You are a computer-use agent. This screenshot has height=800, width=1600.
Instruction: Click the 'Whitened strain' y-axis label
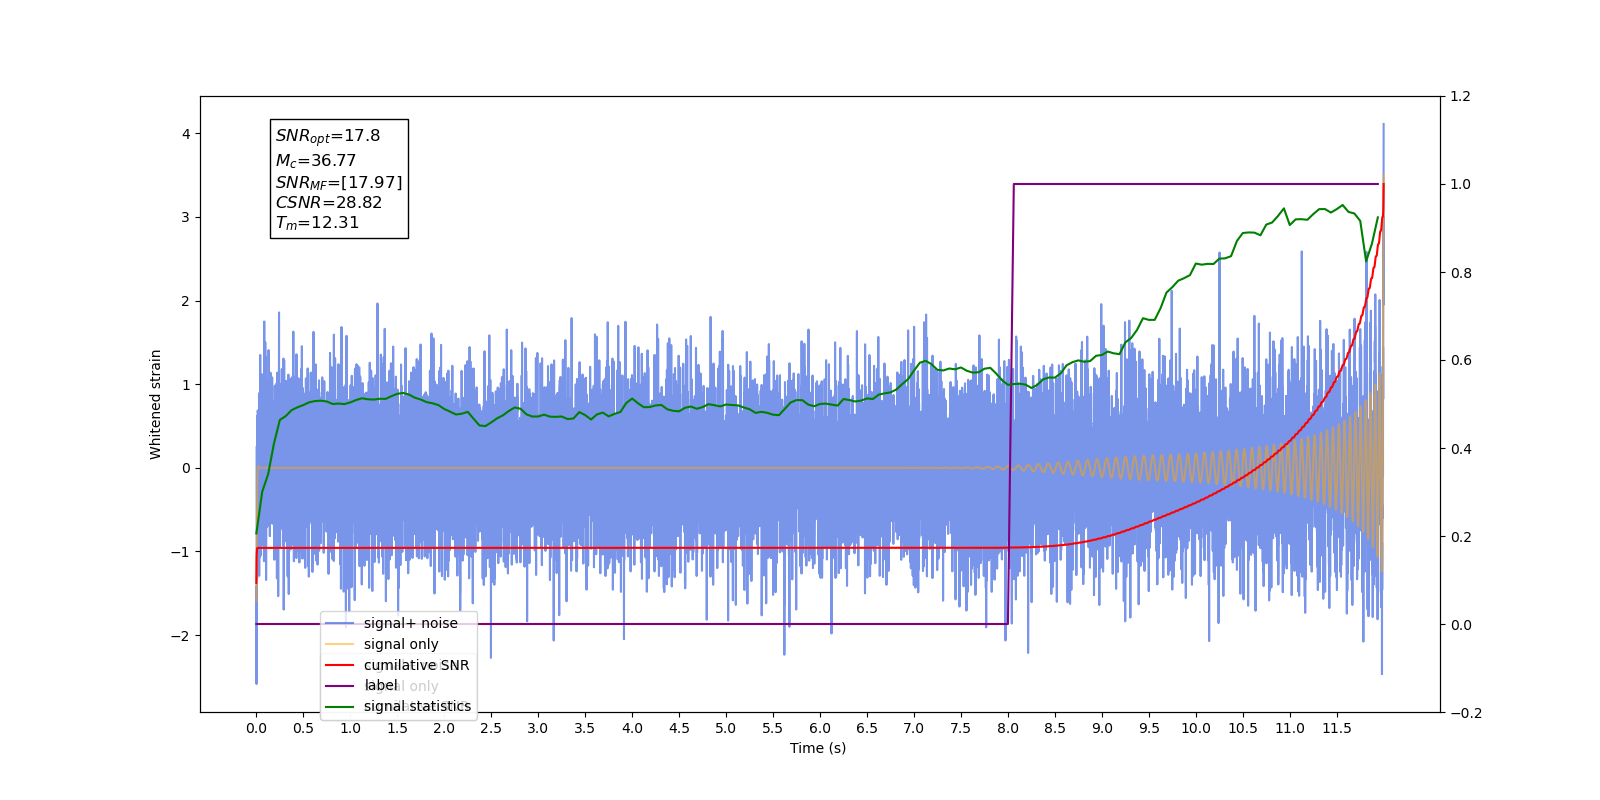click(156, 404)
